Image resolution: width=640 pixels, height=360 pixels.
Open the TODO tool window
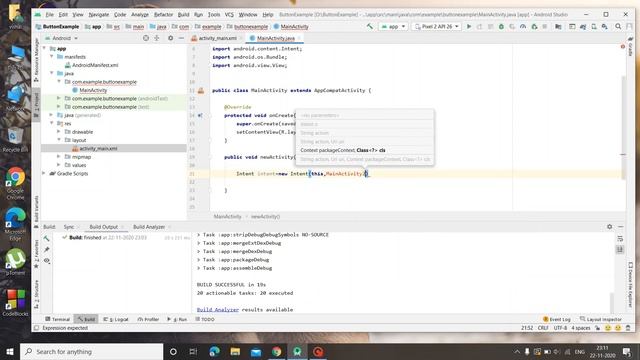point(205,319)
